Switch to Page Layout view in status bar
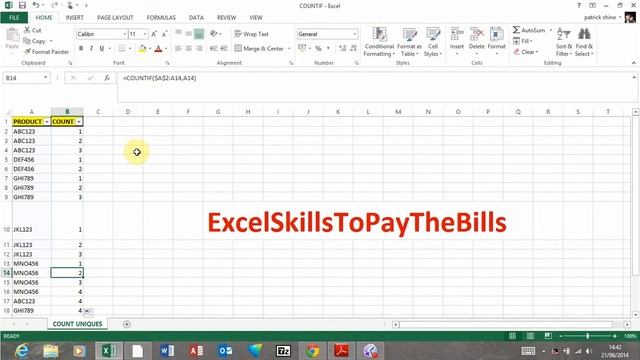This screenshot has height=360, width=640. 530,336
